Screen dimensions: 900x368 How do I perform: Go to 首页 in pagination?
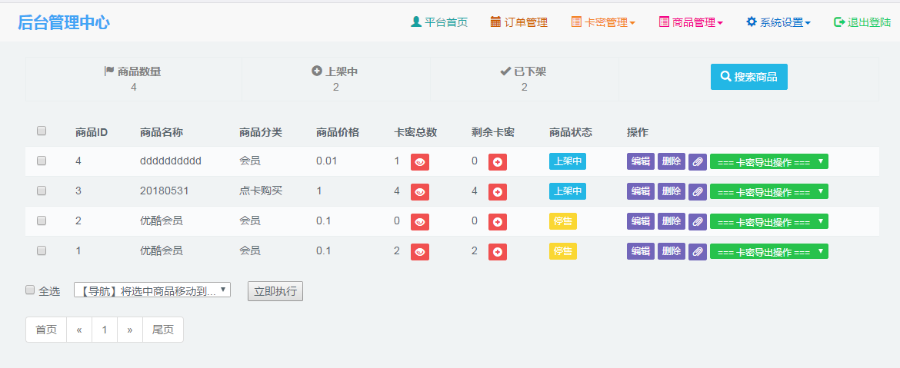click(x=46, y=330)
